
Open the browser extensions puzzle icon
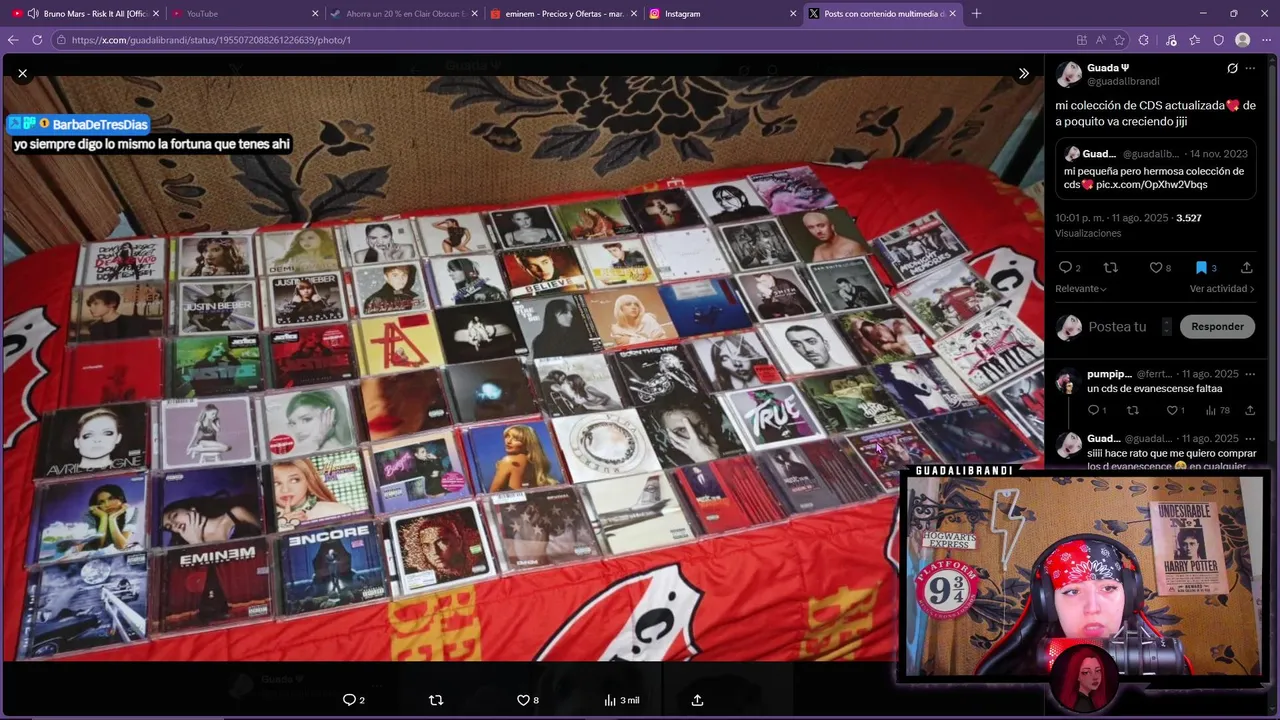point(1144,40)
